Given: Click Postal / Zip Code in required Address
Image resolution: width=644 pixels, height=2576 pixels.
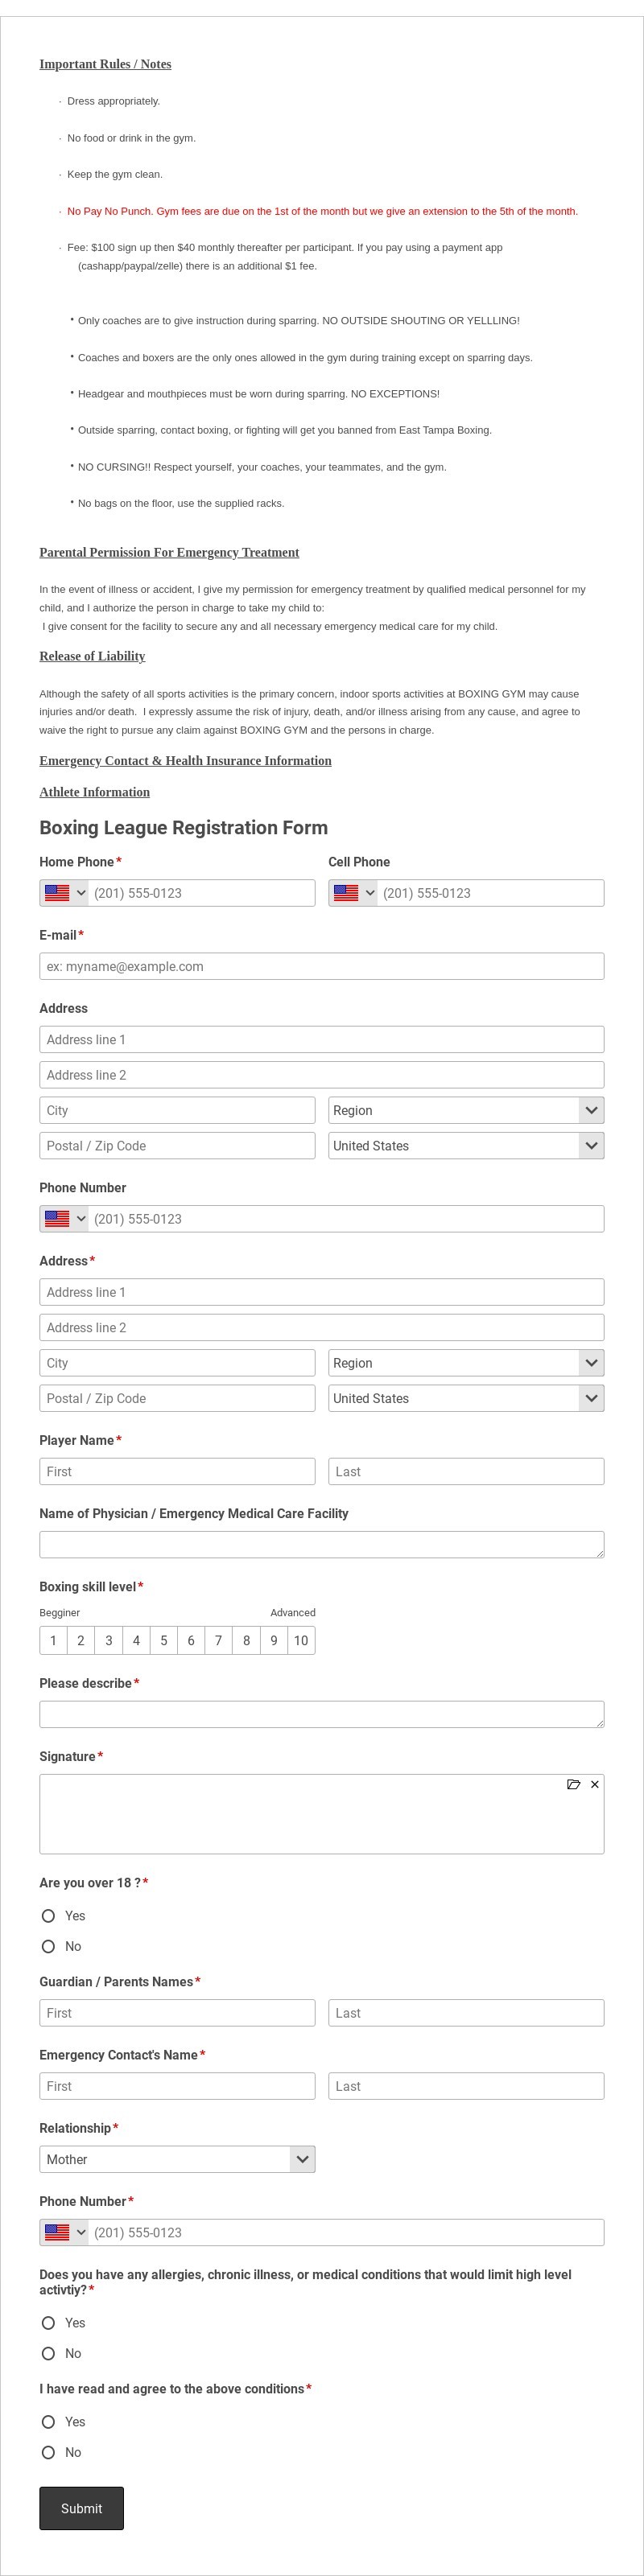Looking at the screenshot, I should tap(177, 1398).
